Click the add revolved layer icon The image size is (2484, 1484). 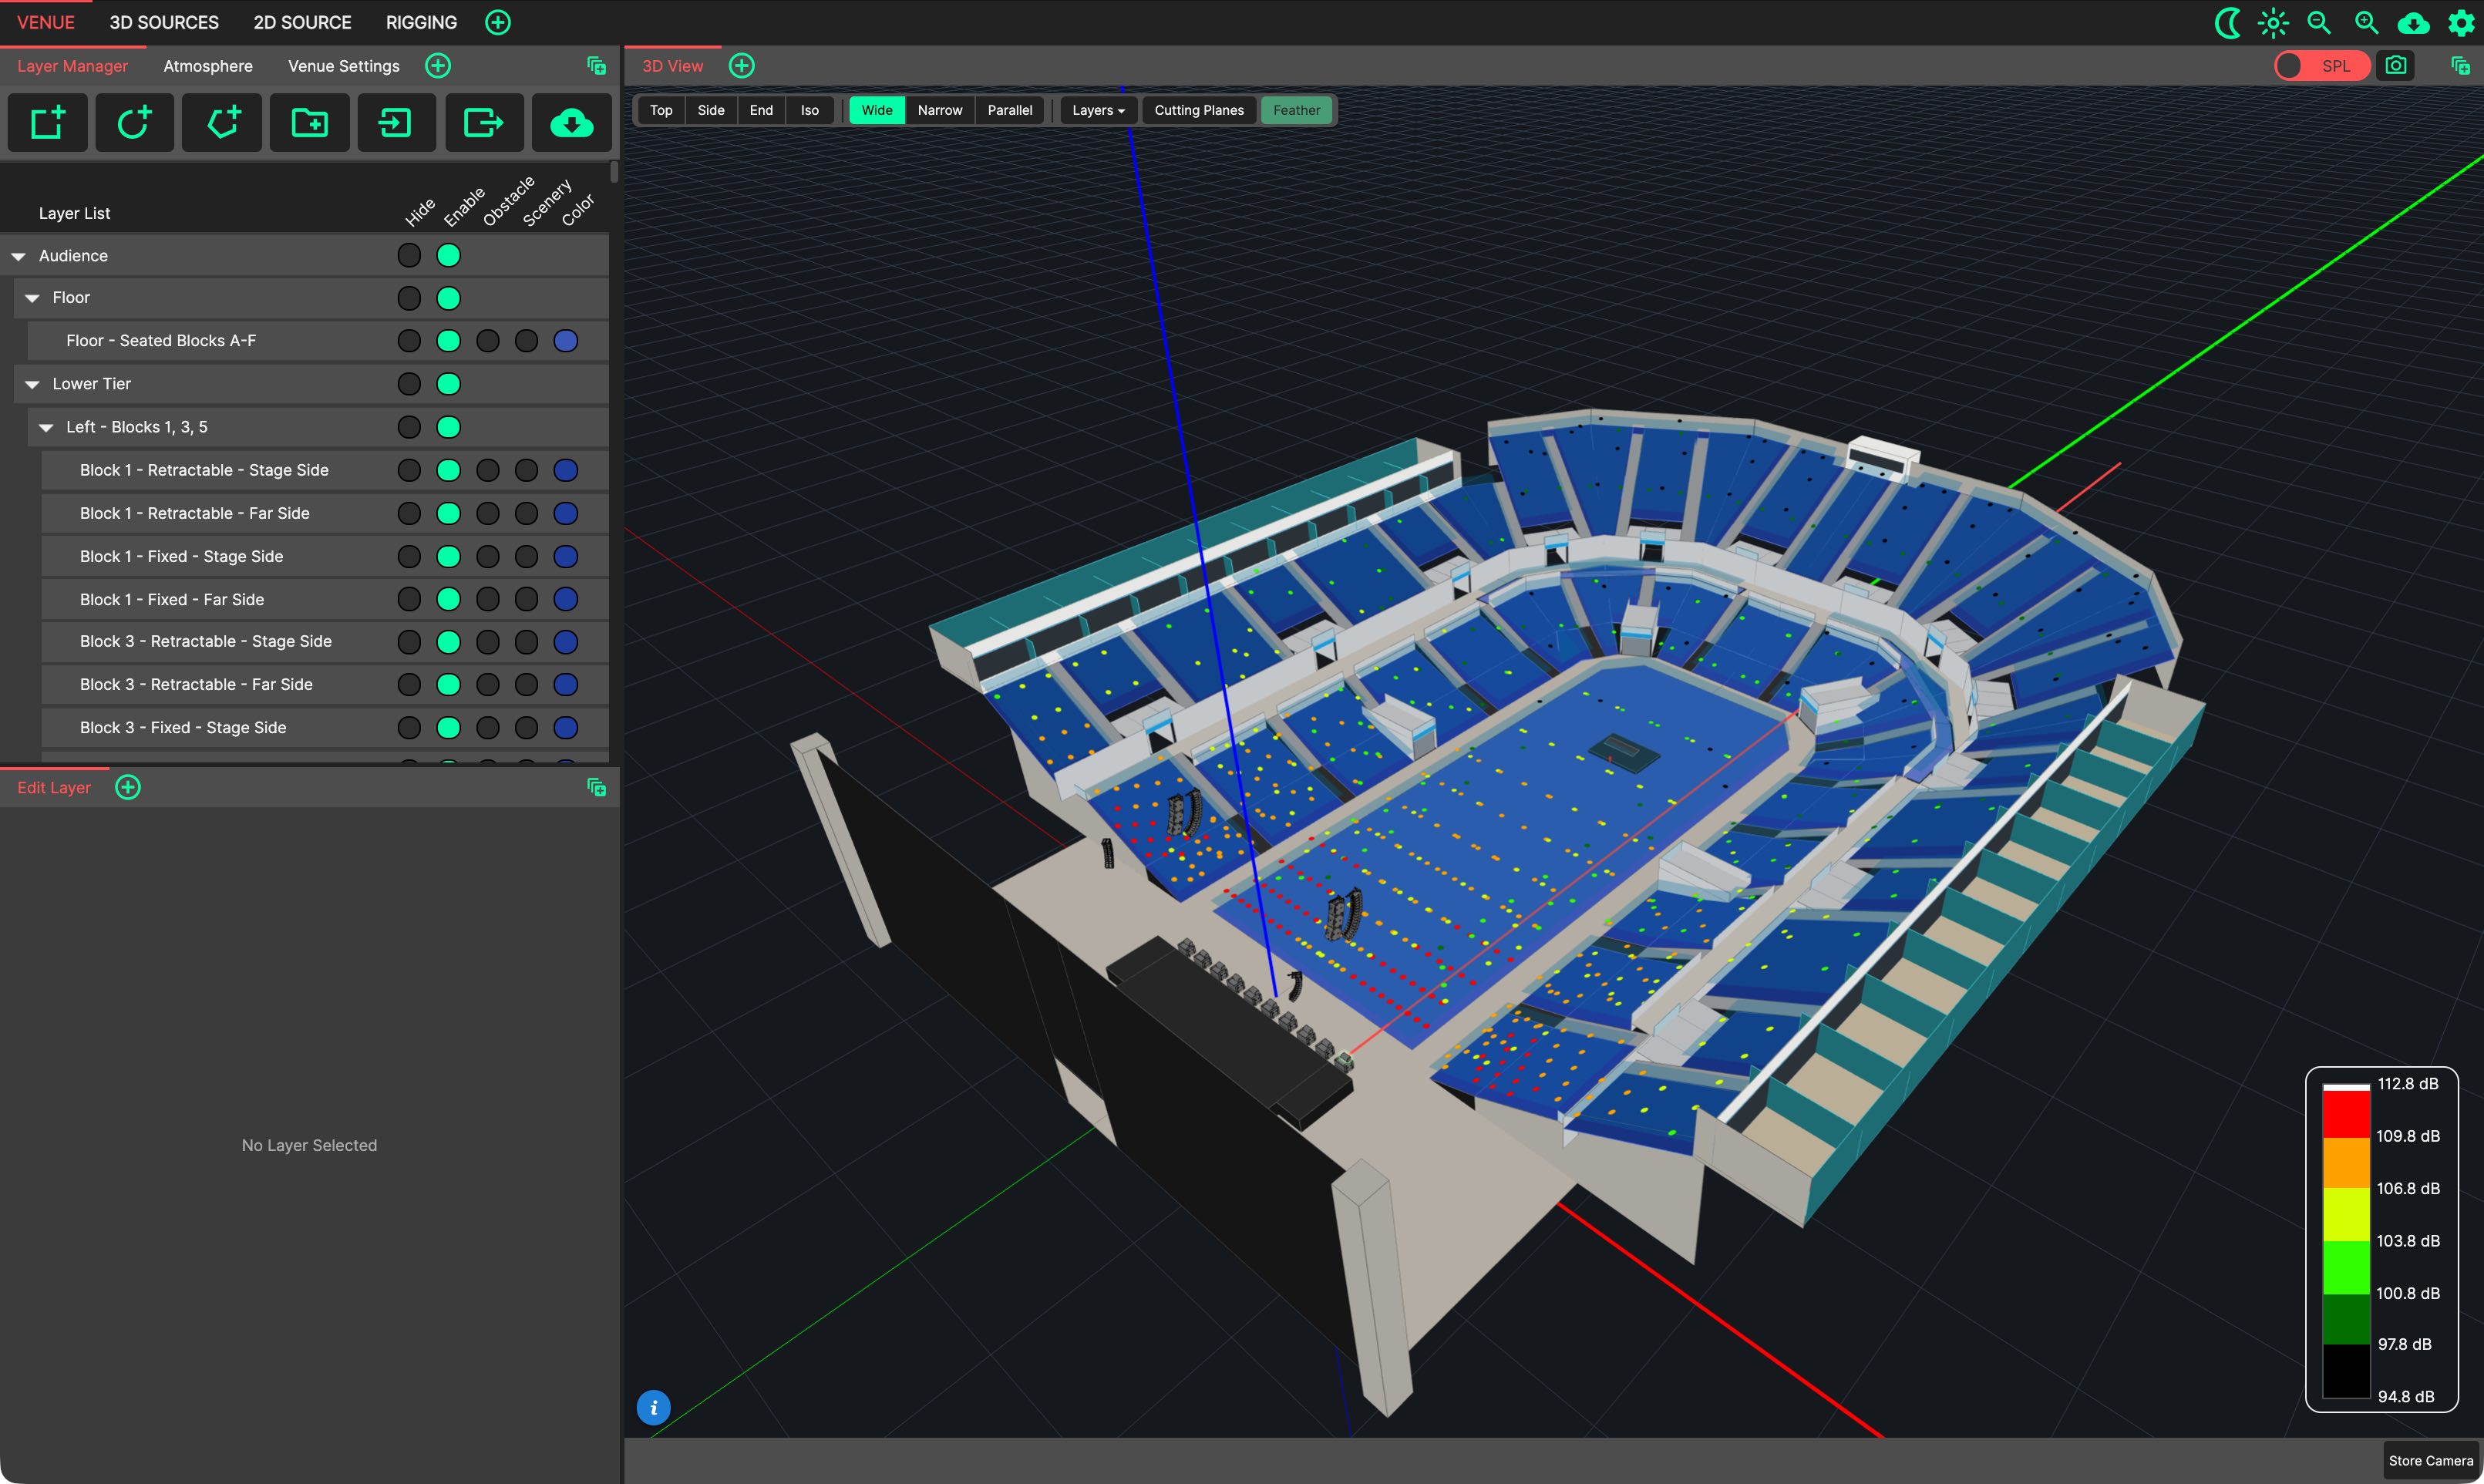click(134, 123)
